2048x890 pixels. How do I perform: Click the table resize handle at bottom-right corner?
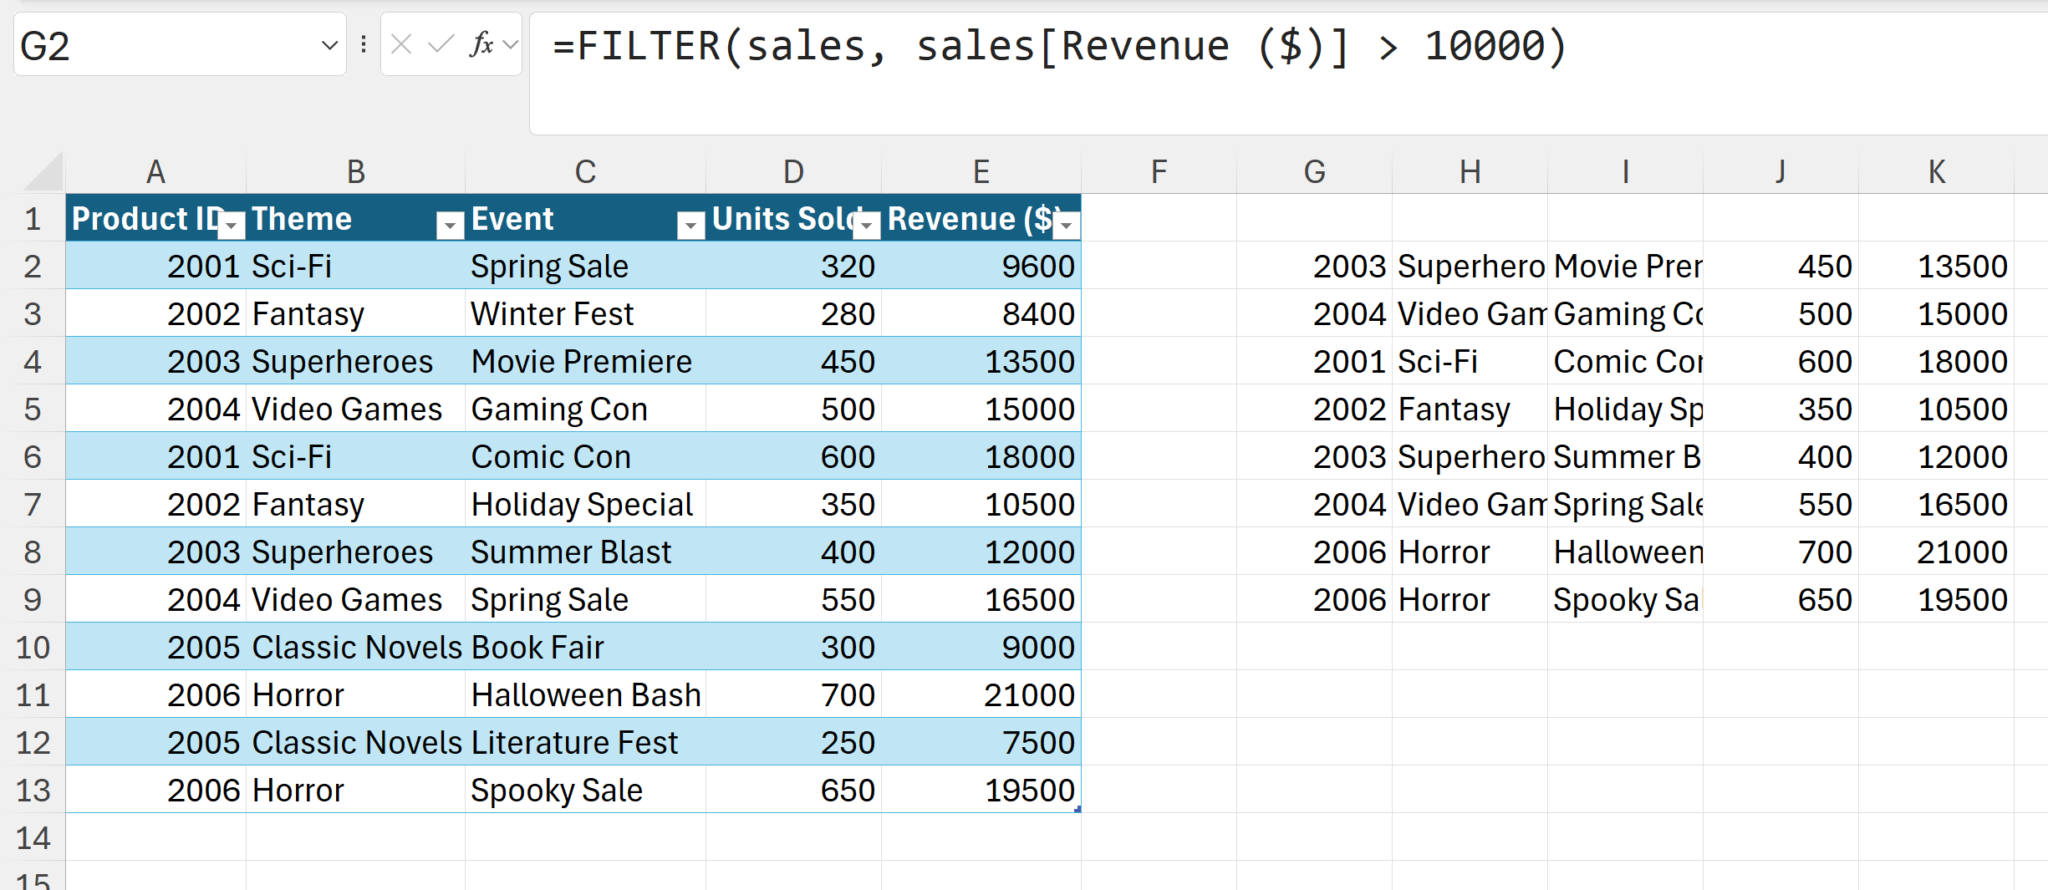[1077, 809]
